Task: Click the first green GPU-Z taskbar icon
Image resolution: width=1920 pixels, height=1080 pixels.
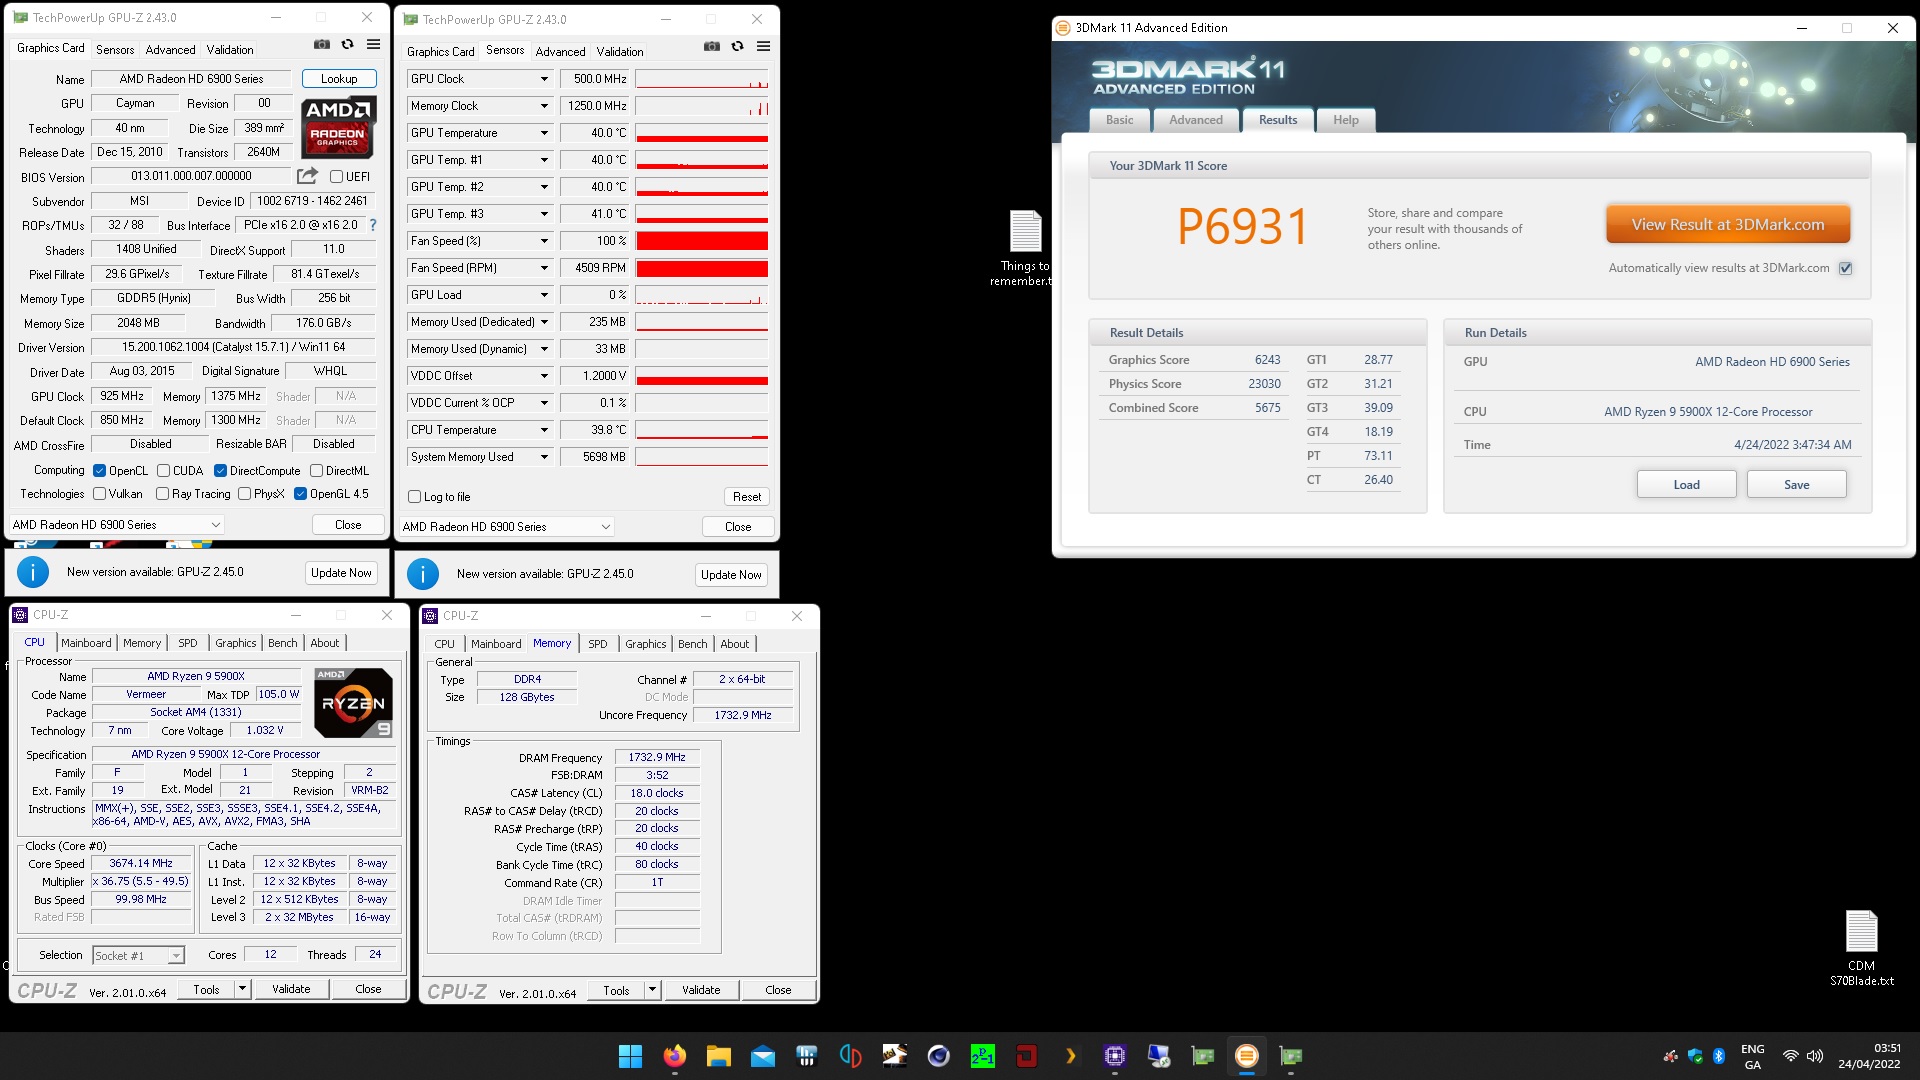Action: click(x=1202, y=1056)
